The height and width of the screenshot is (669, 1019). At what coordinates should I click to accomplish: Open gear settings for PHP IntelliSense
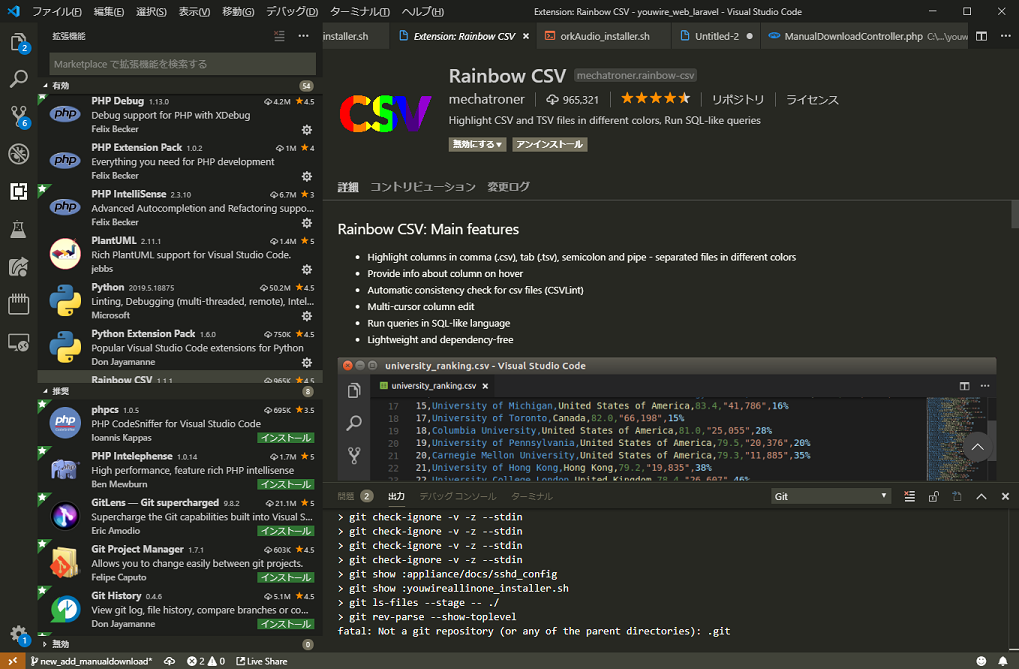click(307, 223)
